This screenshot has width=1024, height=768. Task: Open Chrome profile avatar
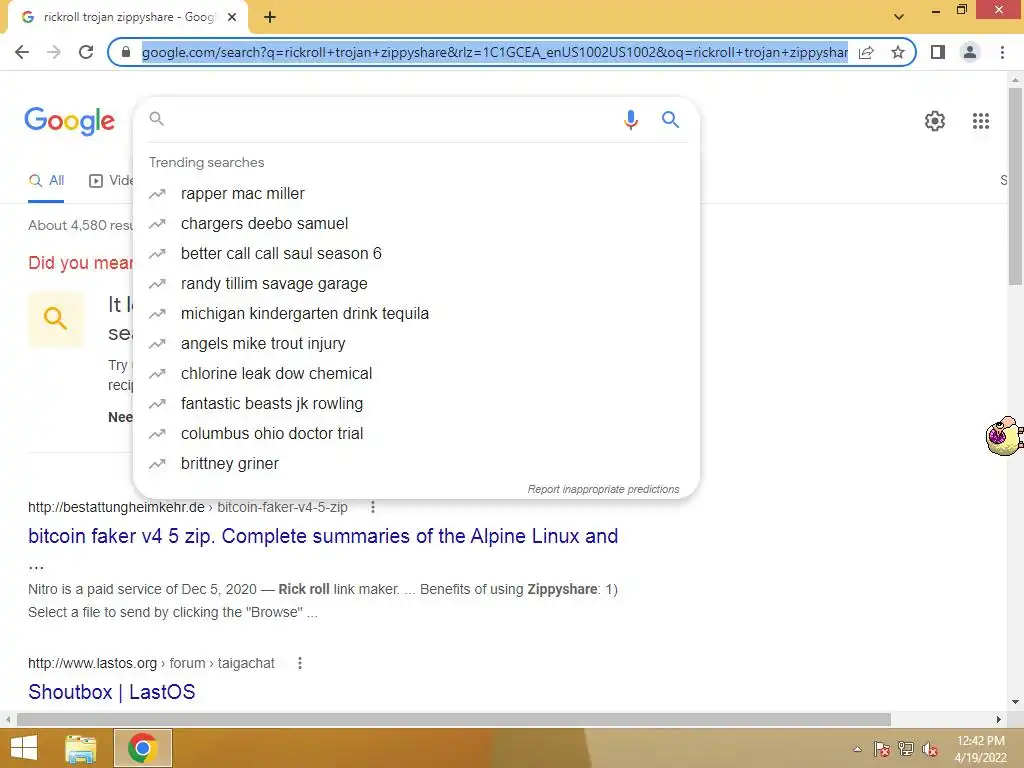[970, 52]
